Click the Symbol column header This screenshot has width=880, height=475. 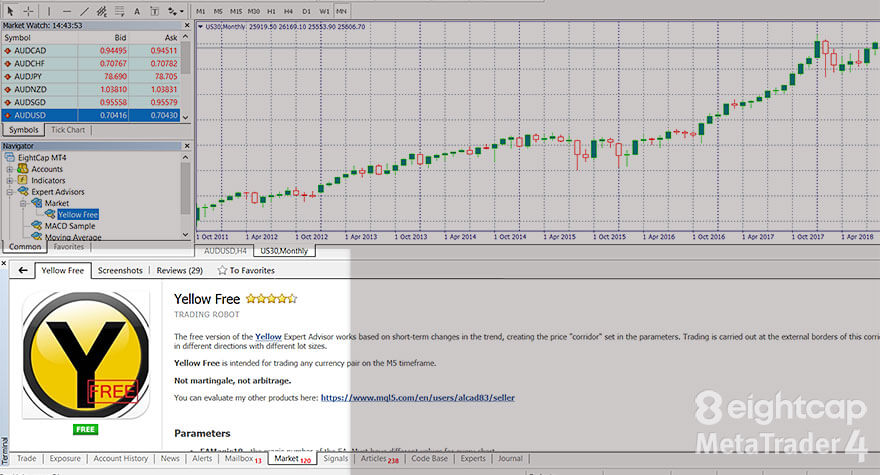point(40,38)
